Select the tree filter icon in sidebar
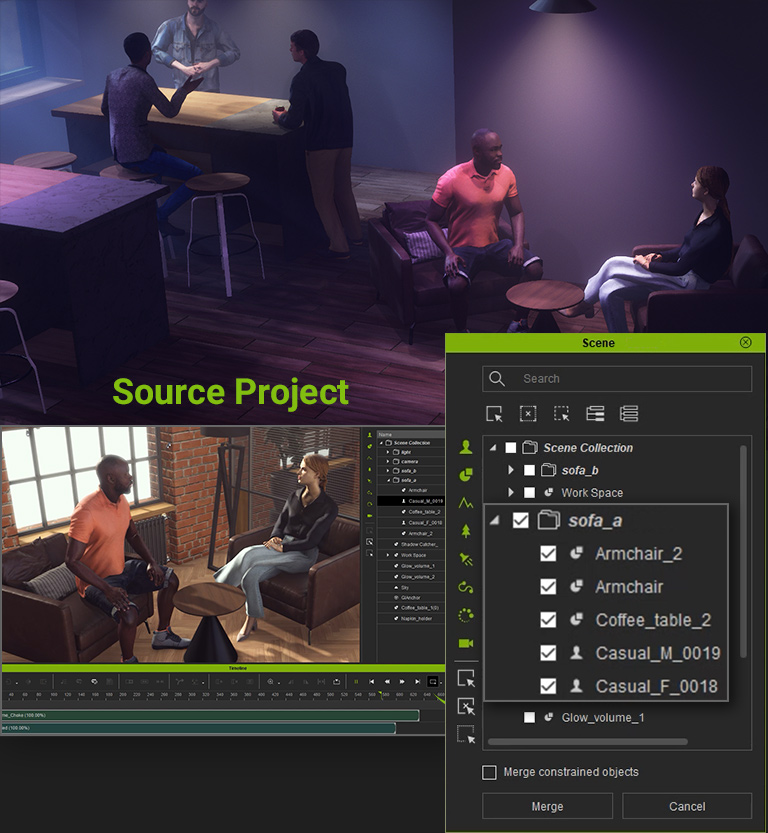The width and height of the screenshot is (768, 833). (x=465, y=531)
